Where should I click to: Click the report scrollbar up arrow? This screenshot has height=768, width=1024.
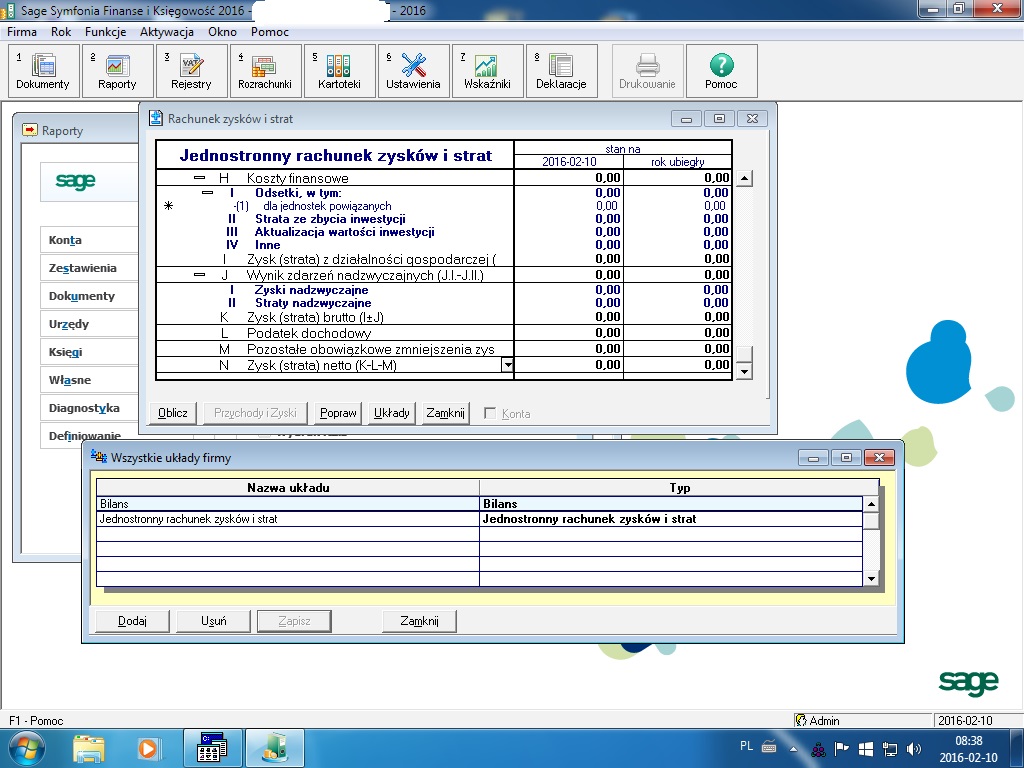tap(744, 178)
